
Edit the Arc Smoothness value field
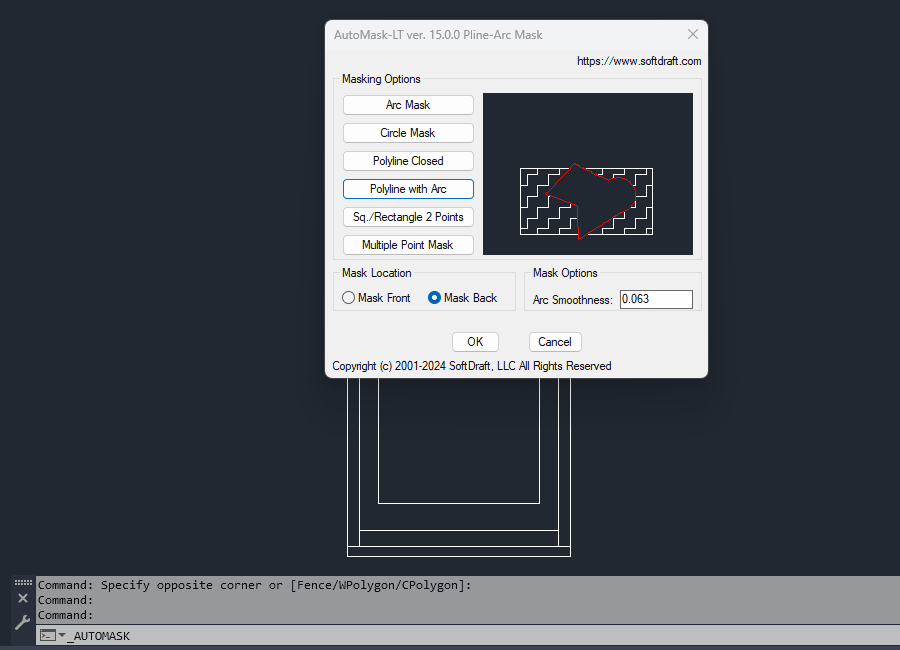coord(656,298)
